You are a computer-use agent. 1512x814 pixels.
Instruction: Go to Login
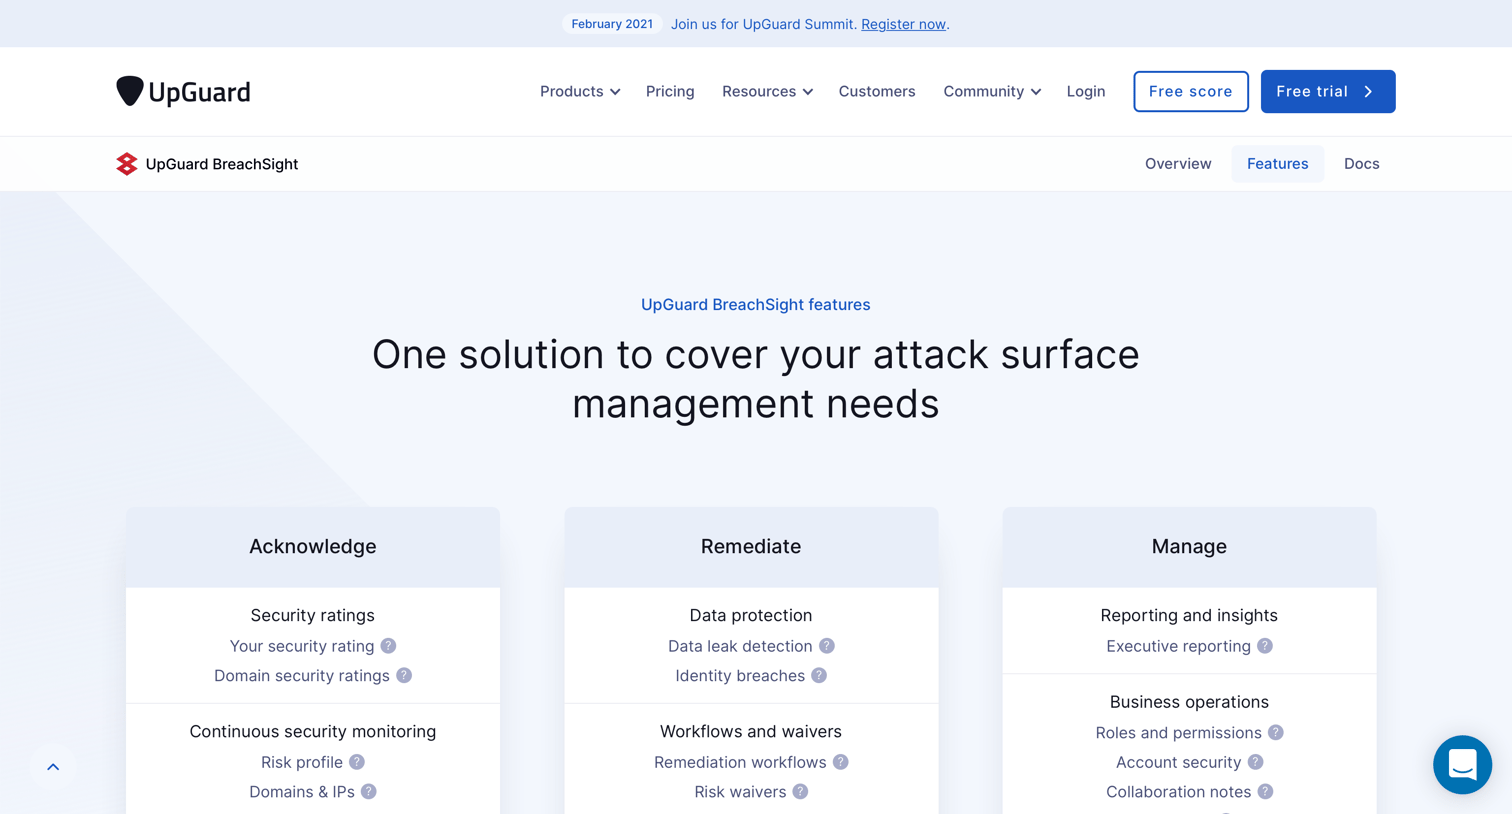click(1086, 91)
